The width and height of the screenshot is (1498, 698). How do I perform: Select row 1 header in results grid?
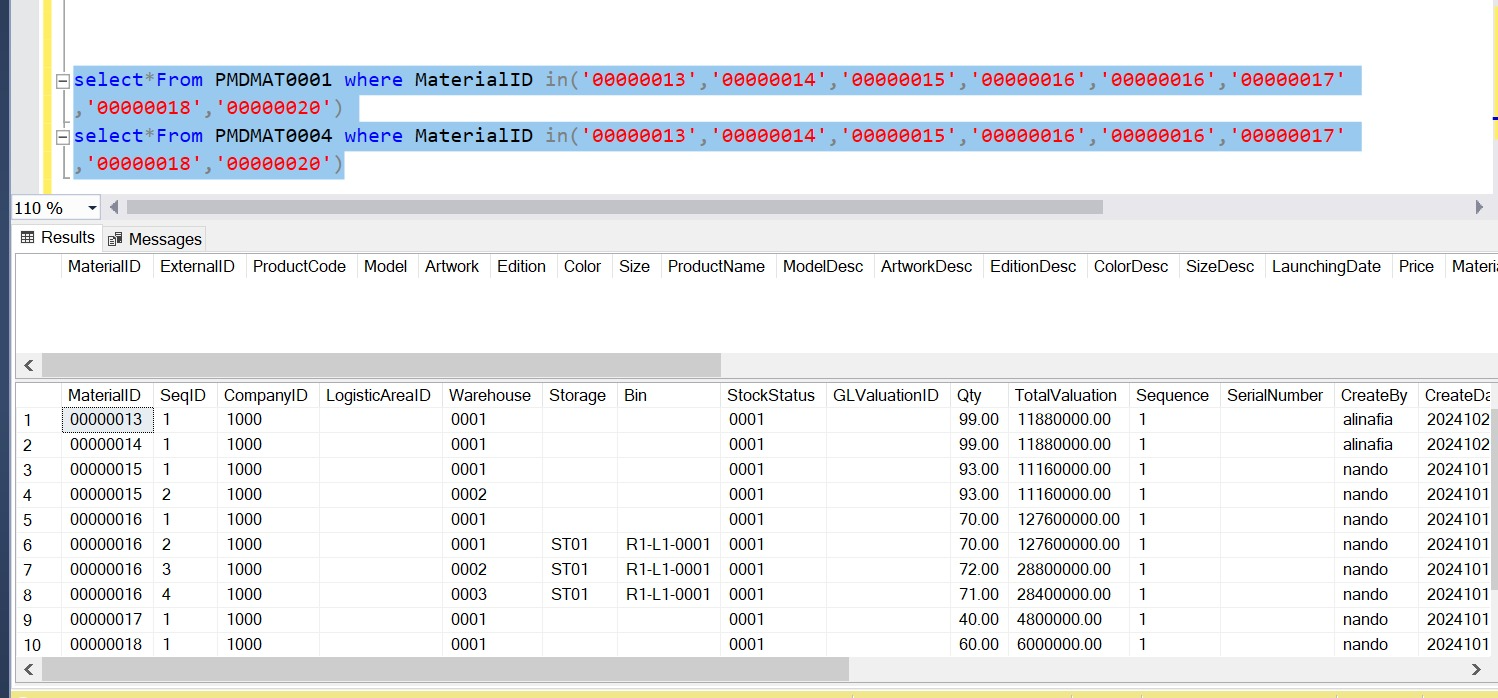(x=38, y=420)
